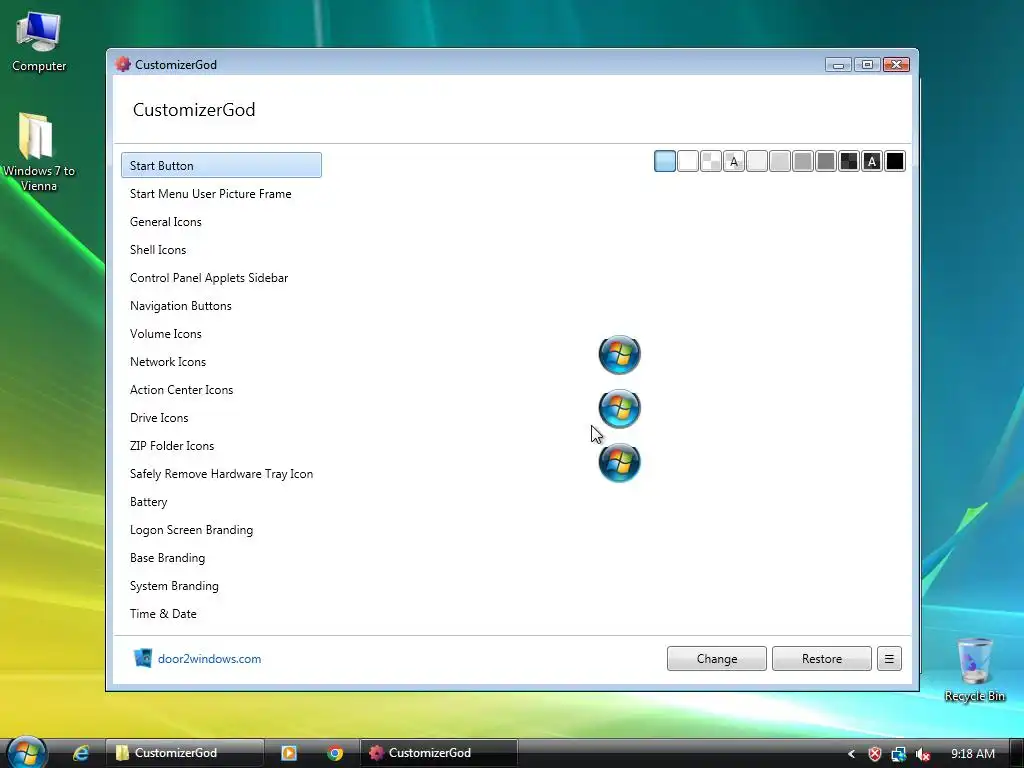Open Logon Screen Branding
Screen dimensions: 1024x768
[x=191, y=530]
